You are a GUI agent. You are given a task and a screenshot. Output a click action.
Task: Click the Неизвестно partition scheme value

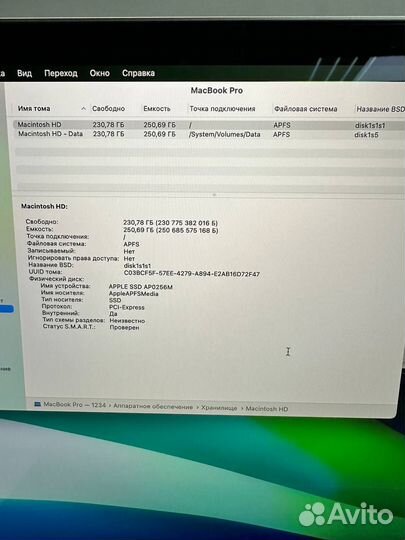pyautogui.click(x=127, y=321)
